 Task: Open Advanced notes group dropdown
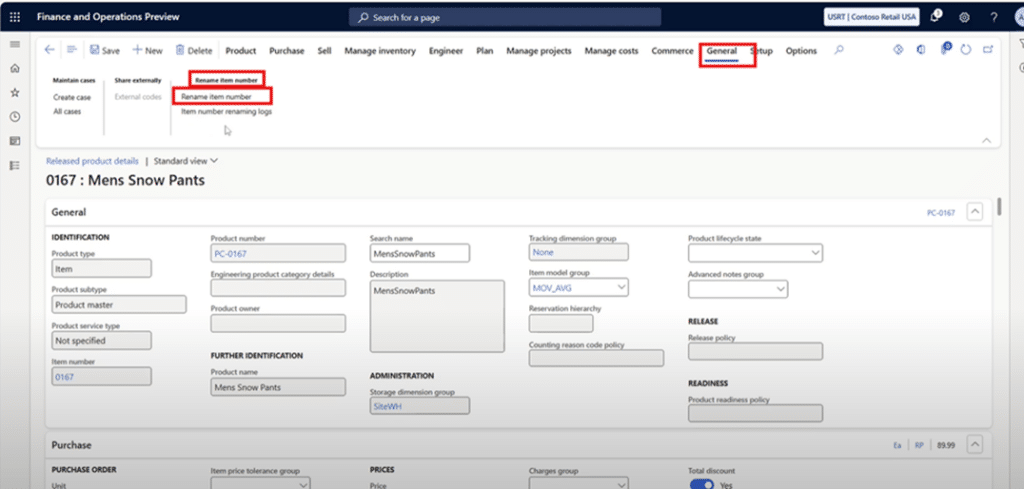click(x=780, y=289)
